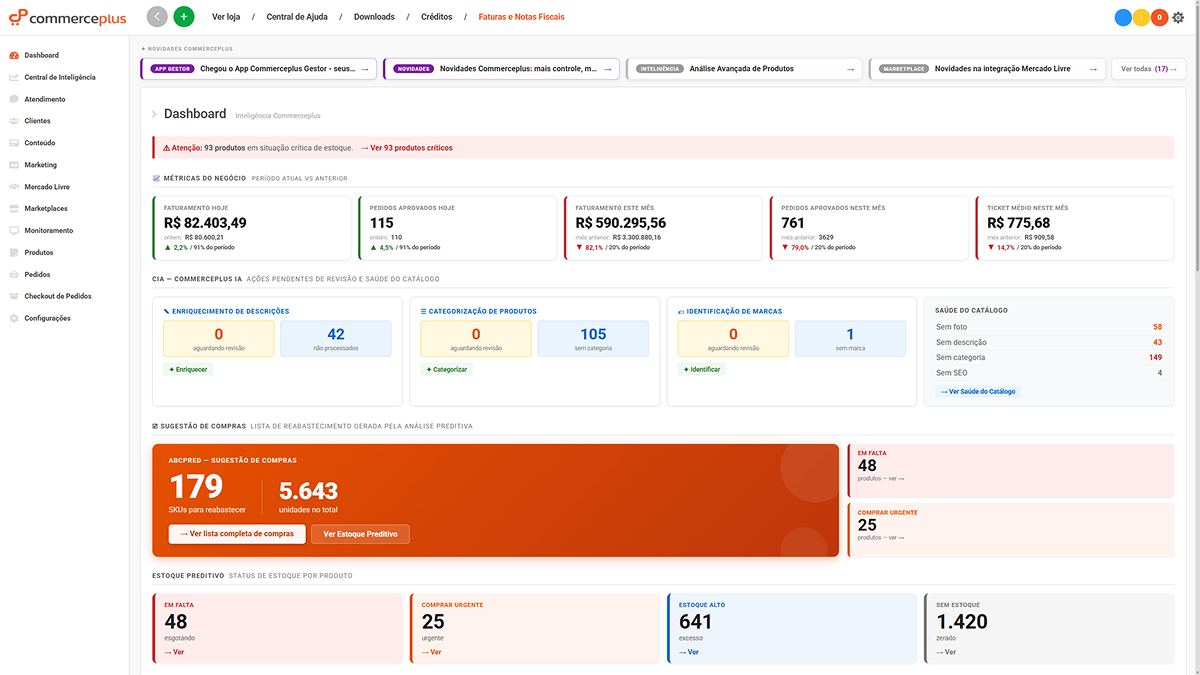
Task: Click the Categorizar button
Action: (x=446, y=369)
